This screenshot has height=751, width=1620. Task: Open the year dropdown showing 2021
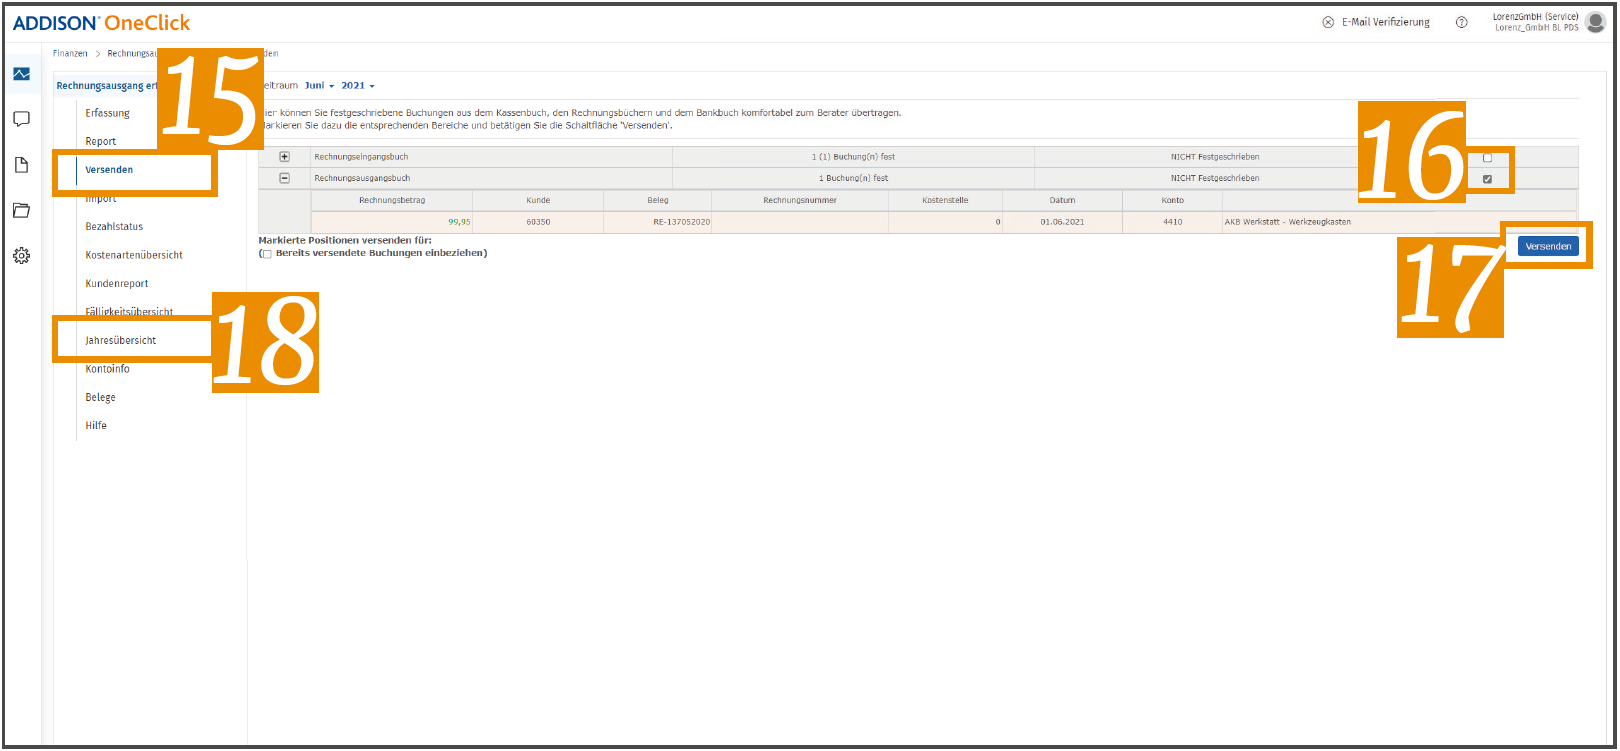coord(358,86)
